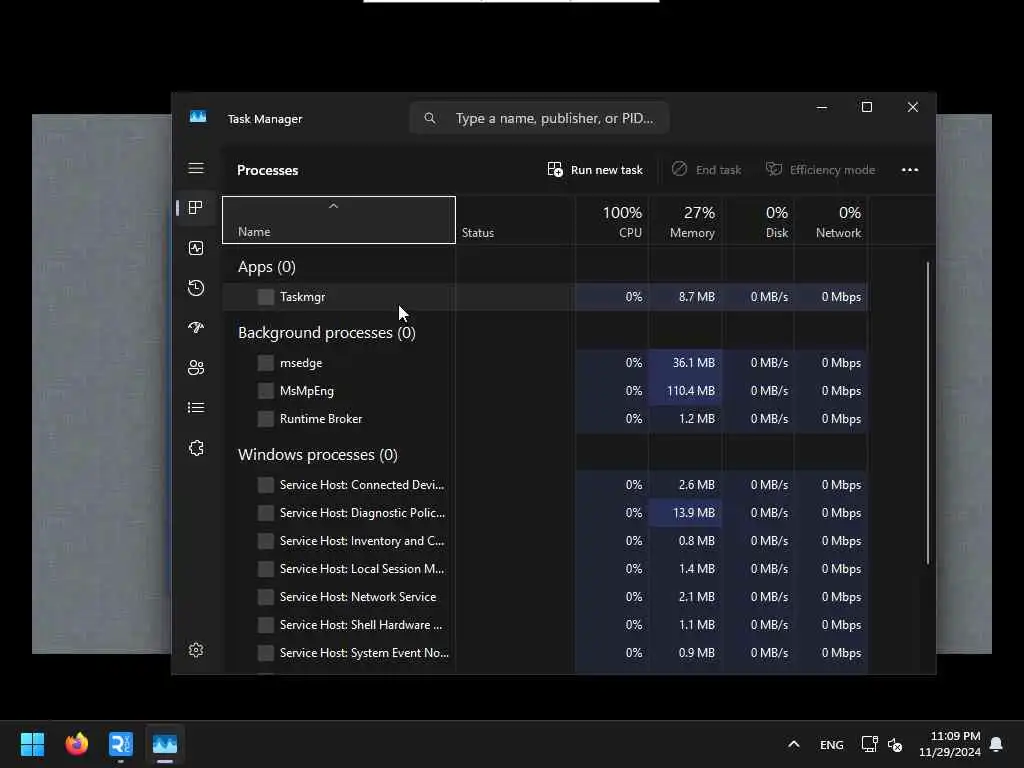Click the End task button
The height and width of the screenshot is (768, 1024).
coord(706,170)
